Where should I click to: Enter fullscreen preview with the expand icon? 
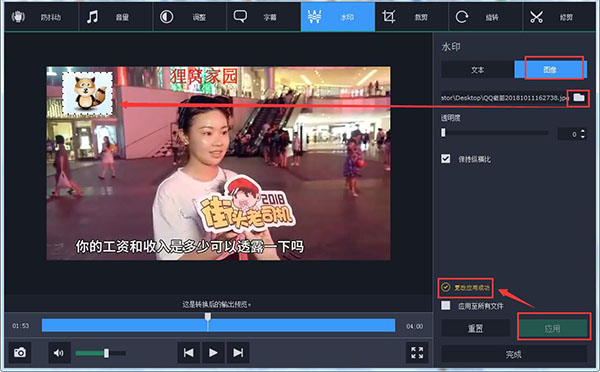click(417, 352)
